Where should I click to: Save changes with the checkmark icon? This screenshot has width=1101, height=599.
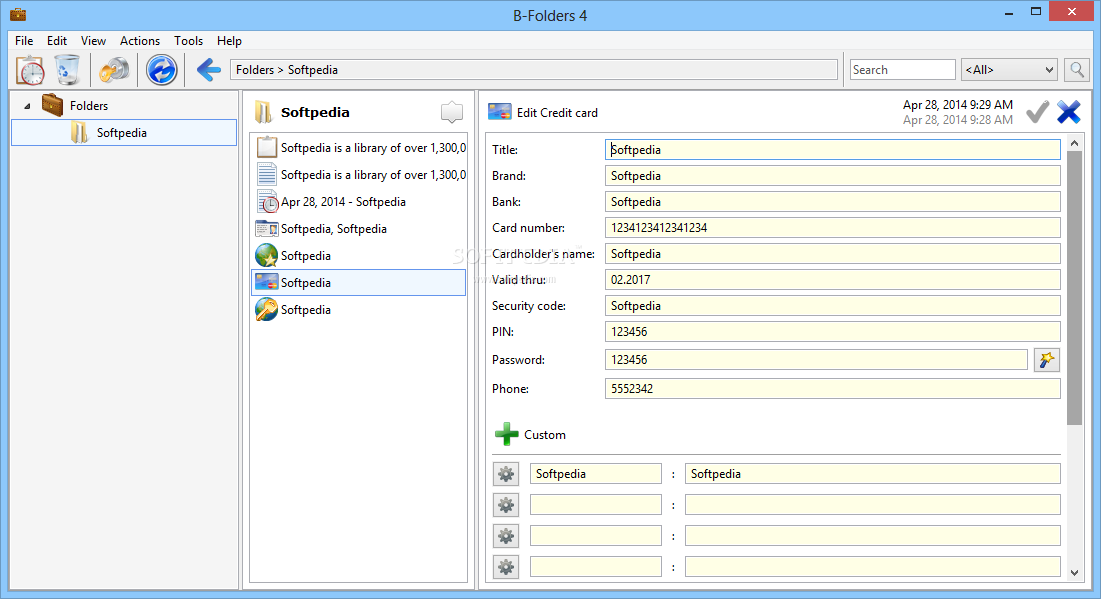coord(1037,112)
